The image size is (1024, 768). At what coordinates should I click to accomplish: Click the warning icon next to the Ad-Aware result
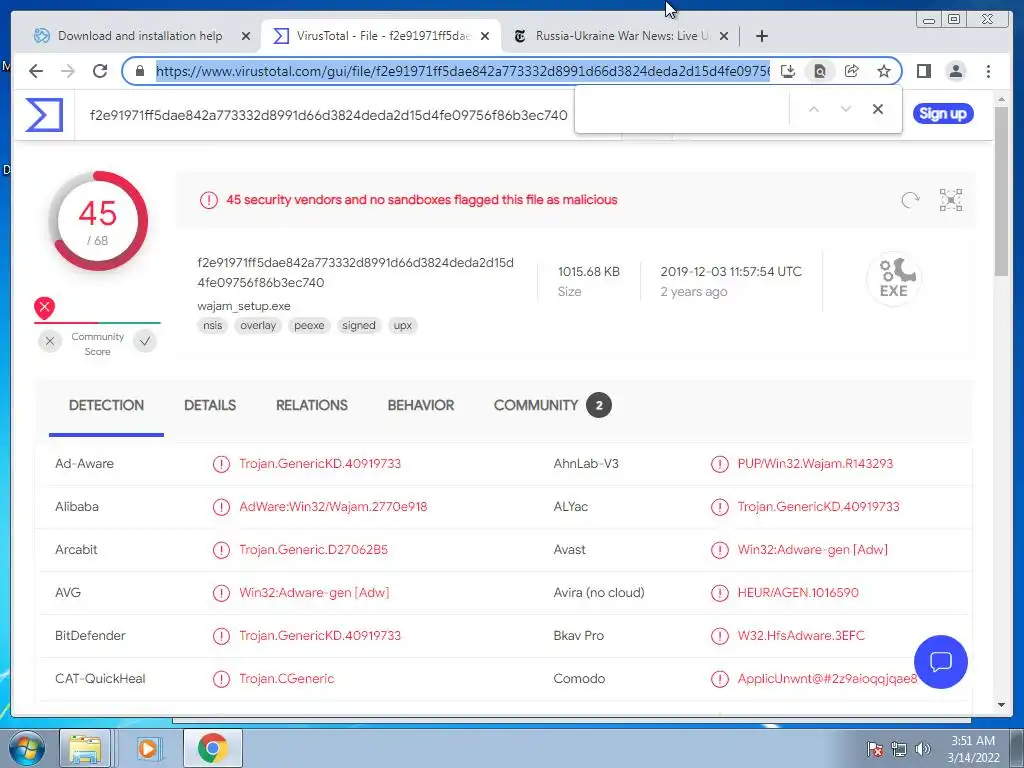(221, 464)
